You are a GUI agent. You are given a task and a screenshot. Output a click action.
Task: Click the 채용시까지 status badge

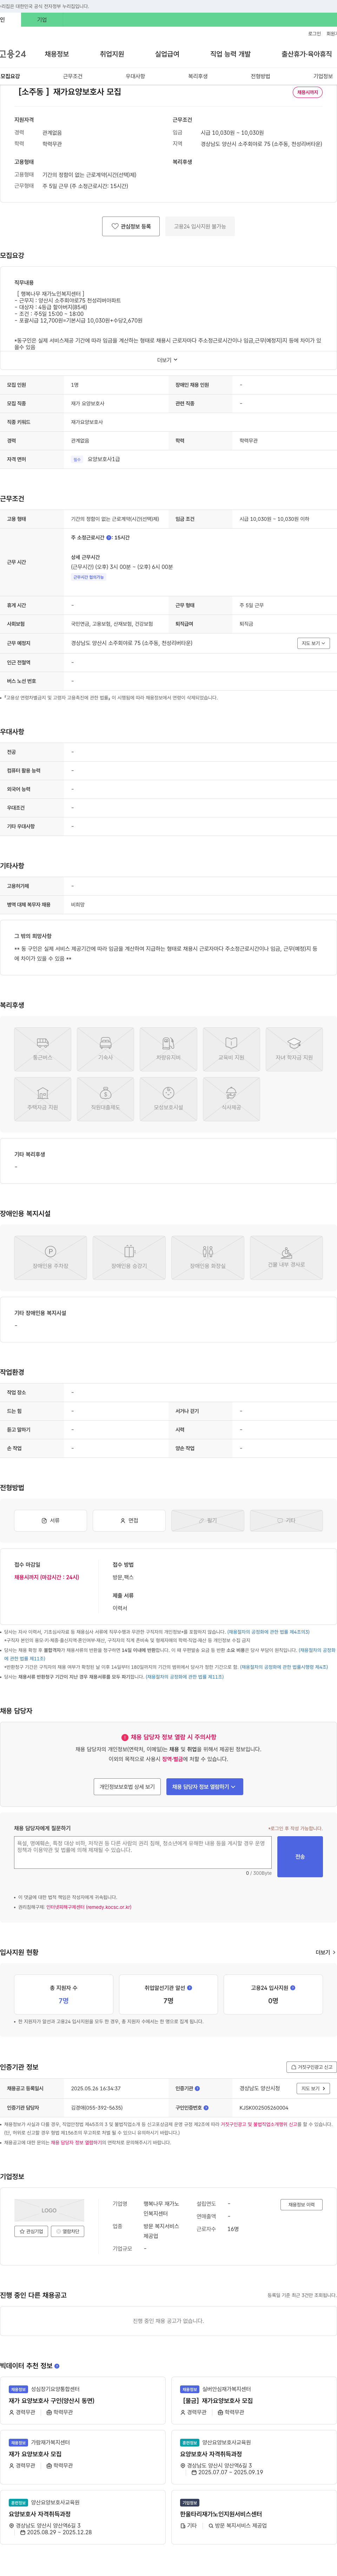pyautogui.click(x=307, y=92)
